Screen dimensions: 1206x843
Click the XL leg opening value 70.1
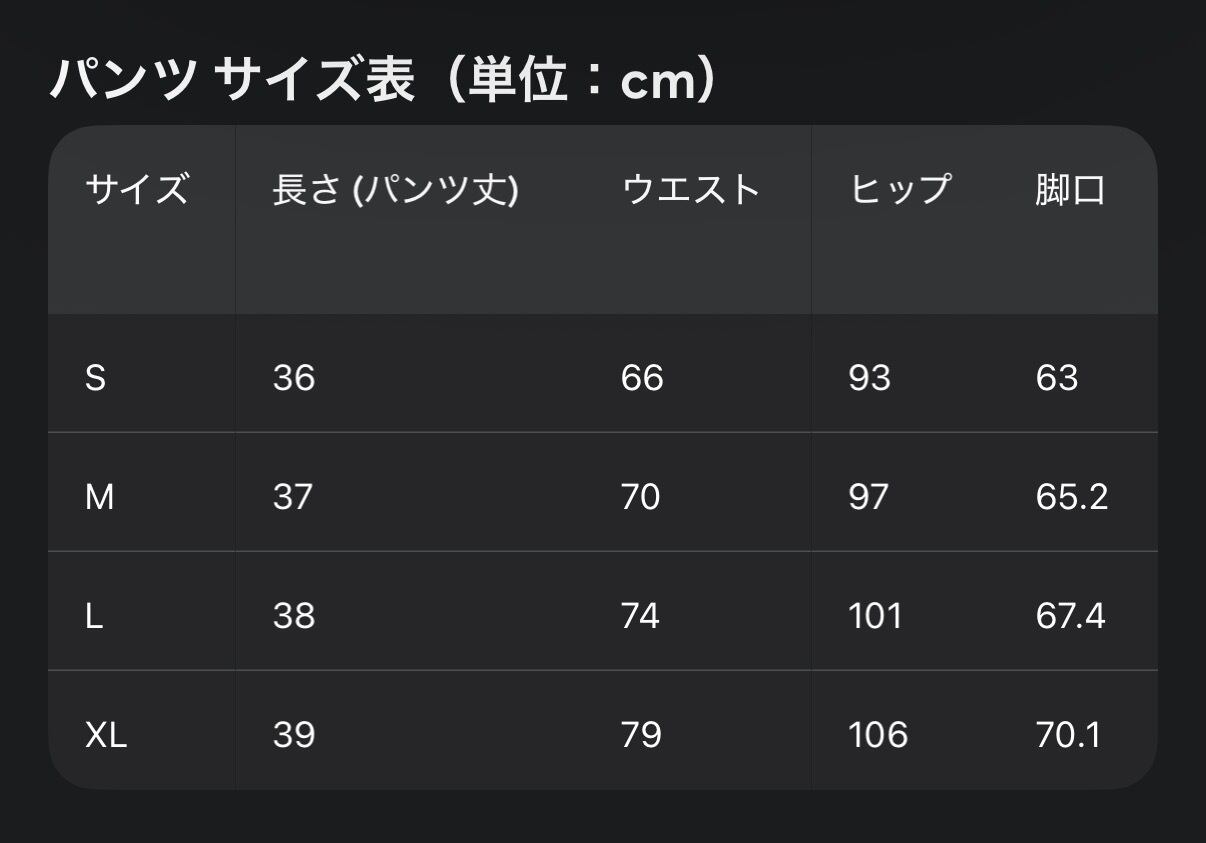1069,735
